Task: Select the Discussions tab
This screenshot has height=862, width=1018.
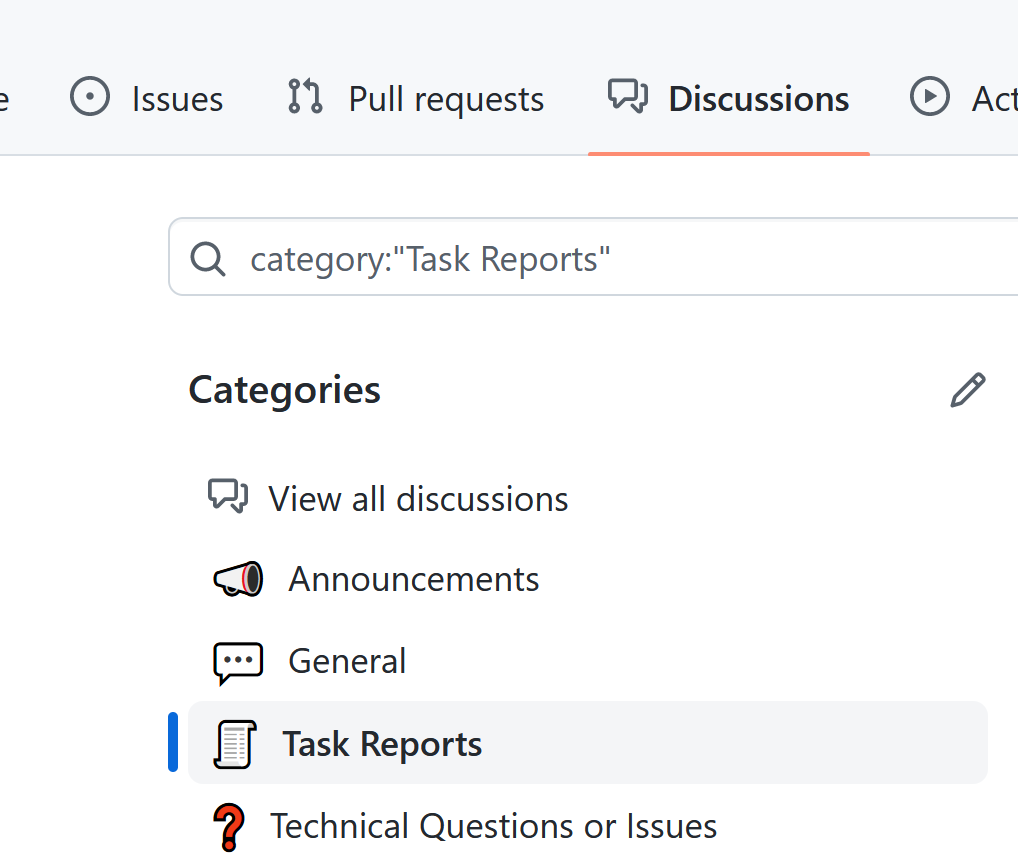Action: pos(728,99)
